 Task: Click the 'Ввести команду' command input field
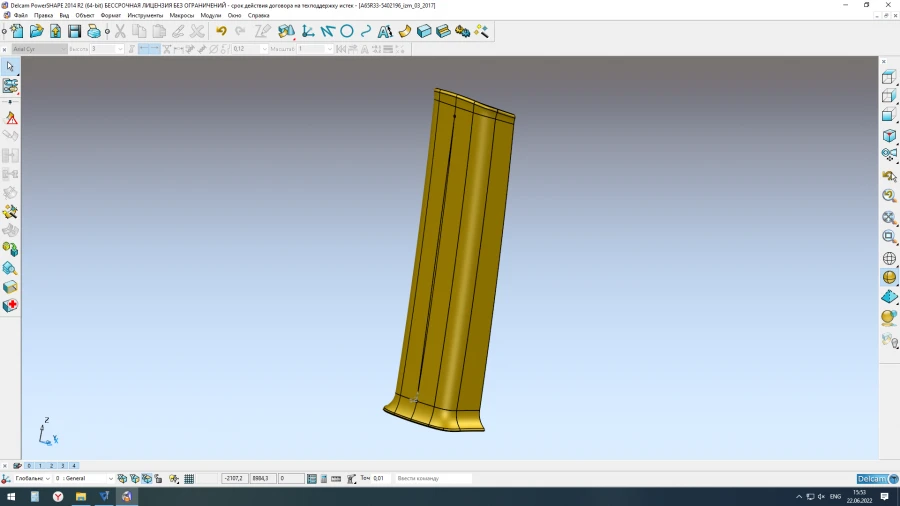432,479
